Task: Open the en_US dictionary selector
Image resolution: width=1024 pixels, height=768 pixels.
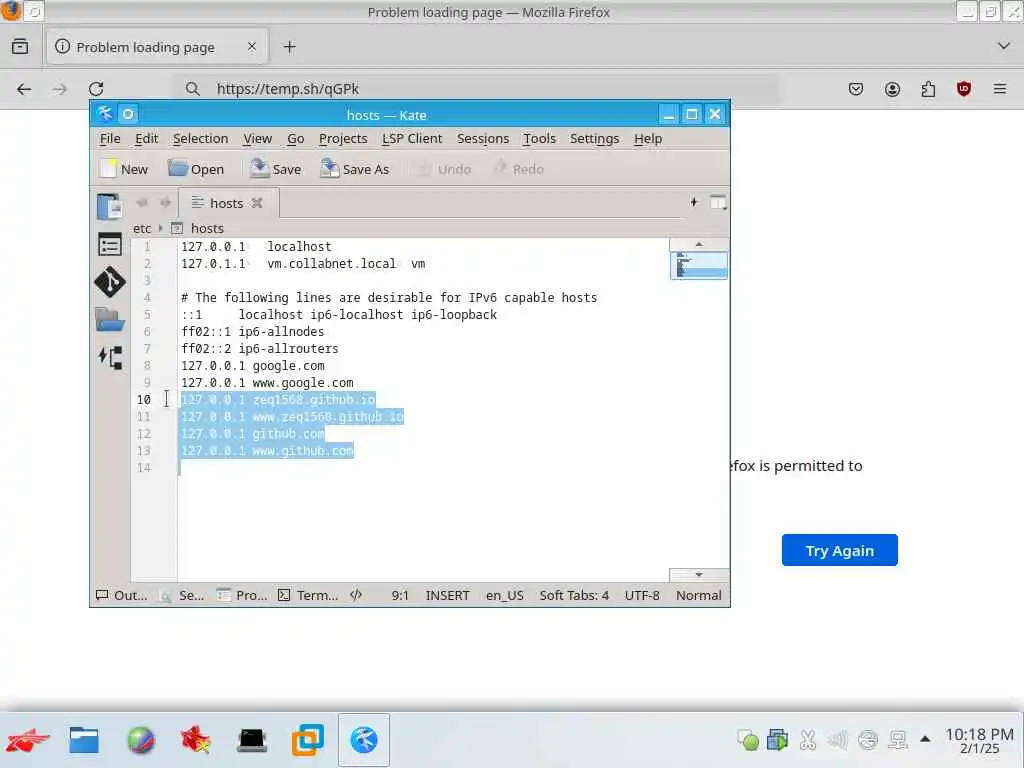Action: 504,596
